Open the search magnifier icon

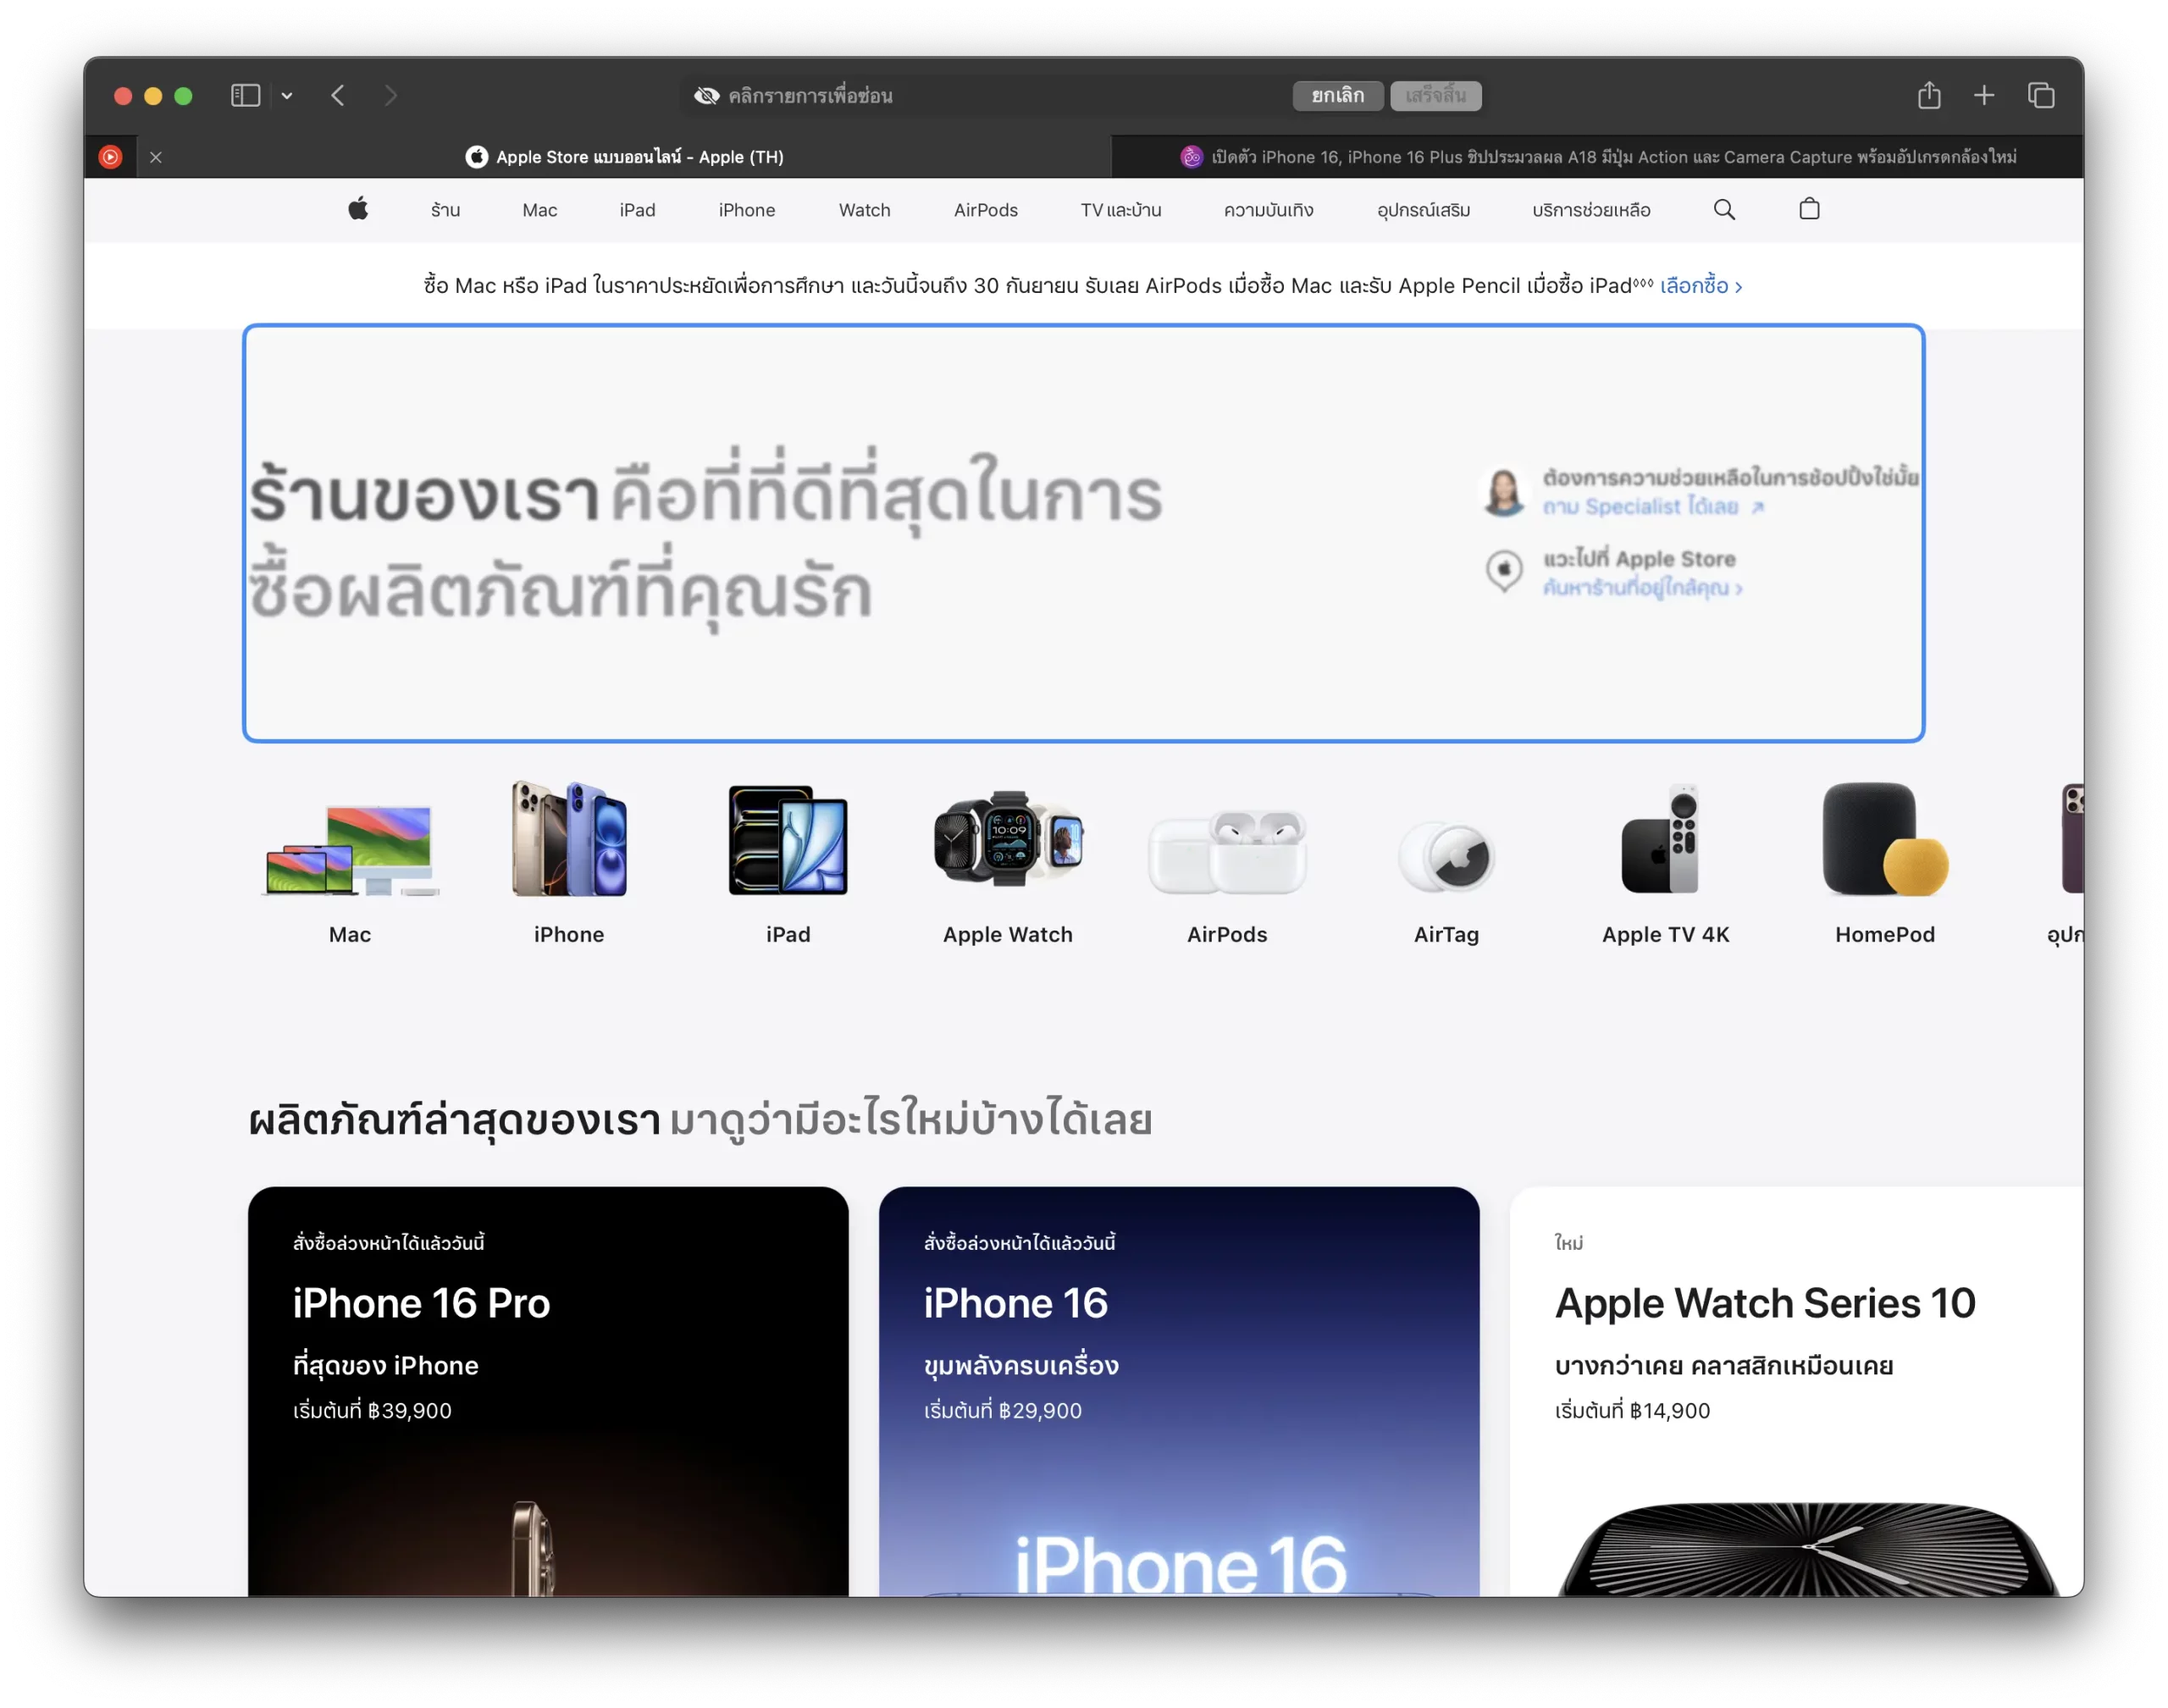coord(1724,209)
